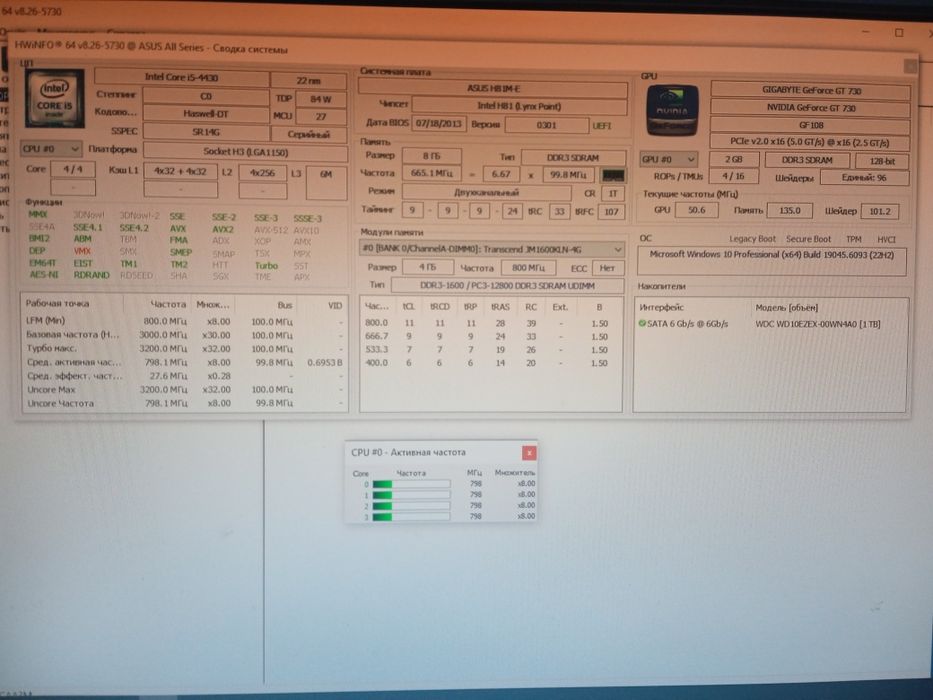Click the BIOS date 07/18/2013 field
This screenshot has width=933, height=700.
439,124
